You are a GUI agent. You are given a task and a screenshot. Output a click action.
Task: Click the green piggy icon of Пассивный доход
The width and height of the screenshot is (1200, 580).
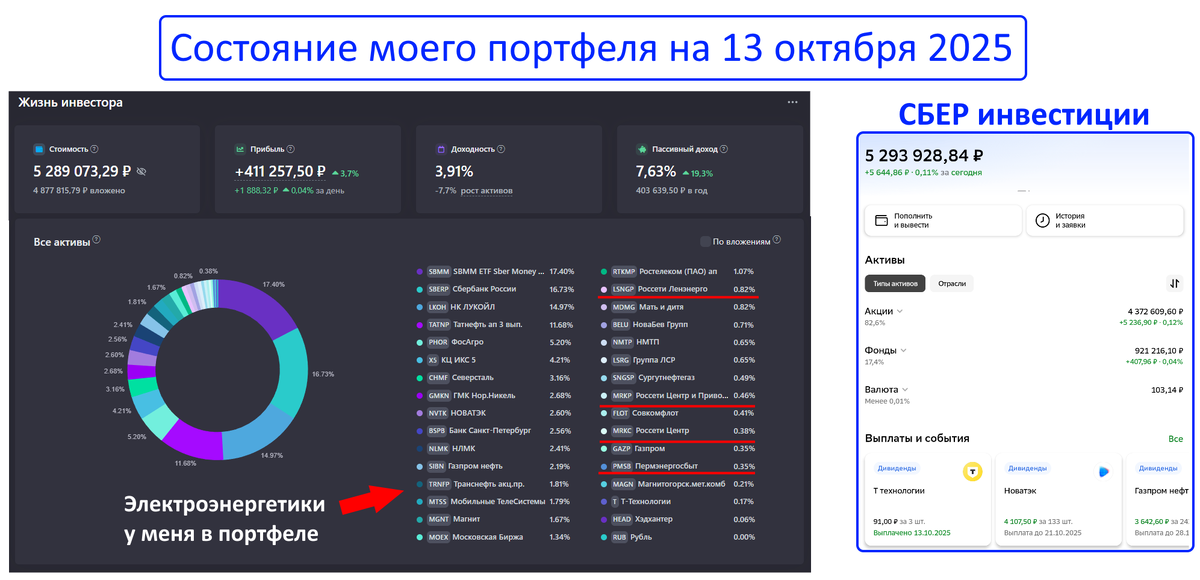click(x=643, y=149)
